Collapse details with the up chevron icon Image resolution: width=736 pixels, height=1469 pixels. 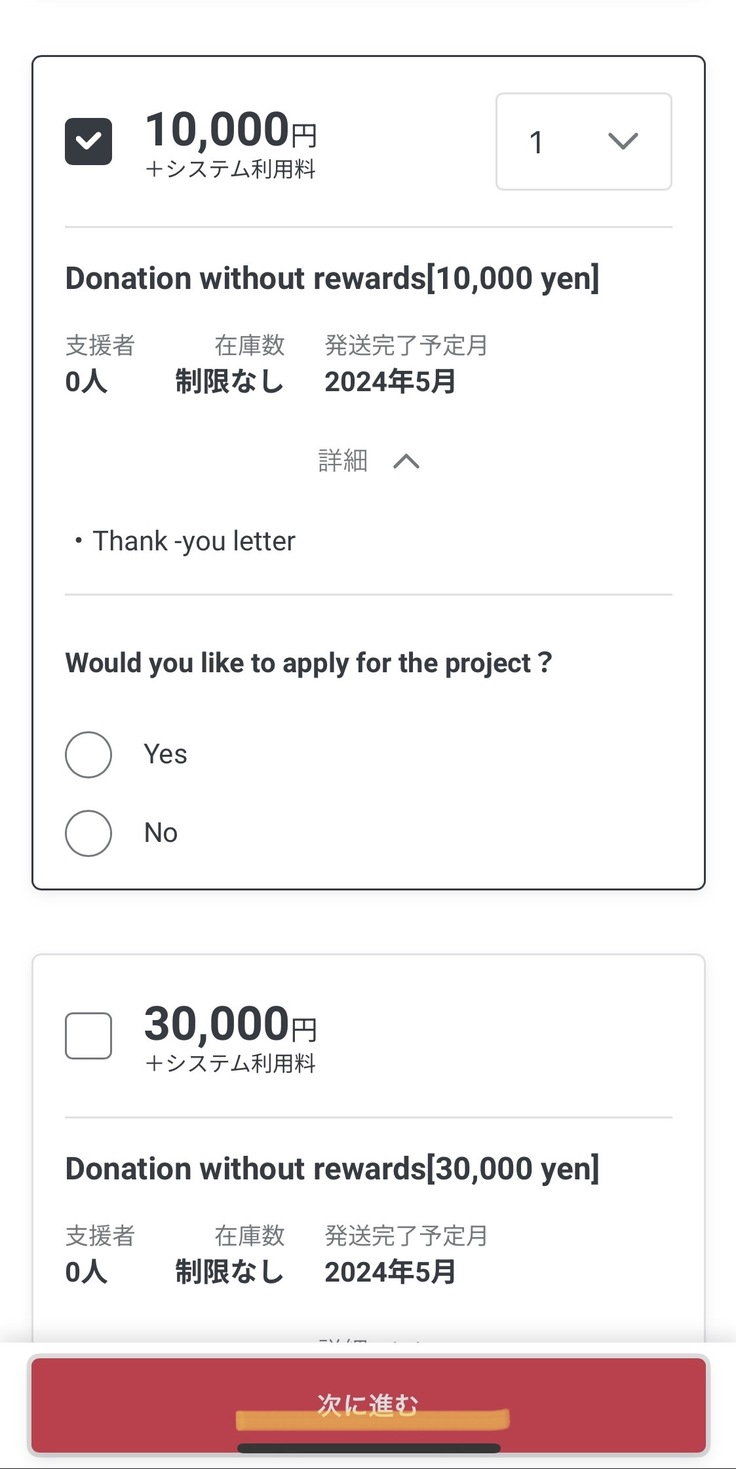406,461
